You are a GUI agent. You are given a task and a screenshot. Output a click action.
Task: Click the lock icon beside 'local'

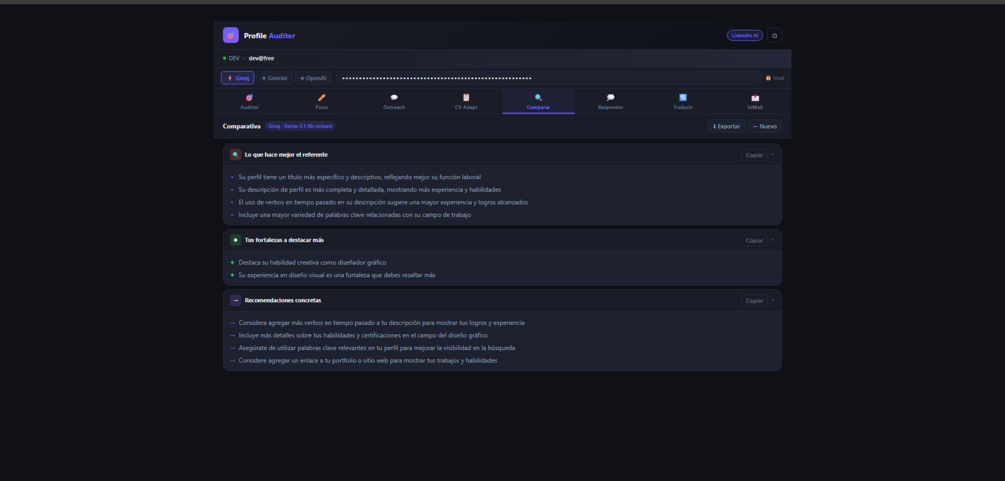[768, 78]
